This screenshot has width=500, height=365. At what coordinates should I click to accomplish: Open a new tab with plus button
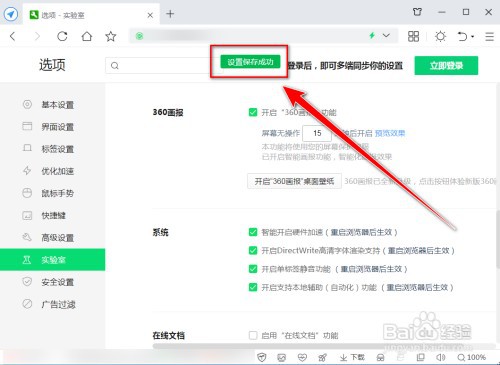[x=170, y=14]
